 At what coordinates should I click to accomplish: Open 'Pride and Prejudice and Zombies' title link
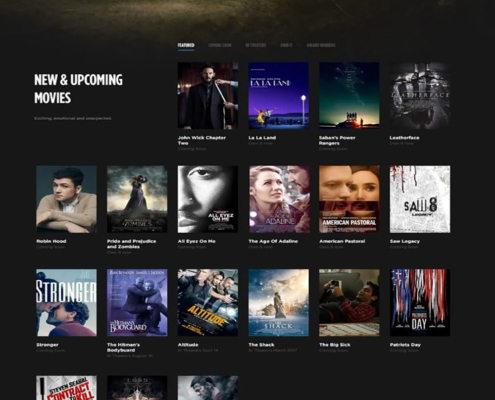[x=131, y=244]
